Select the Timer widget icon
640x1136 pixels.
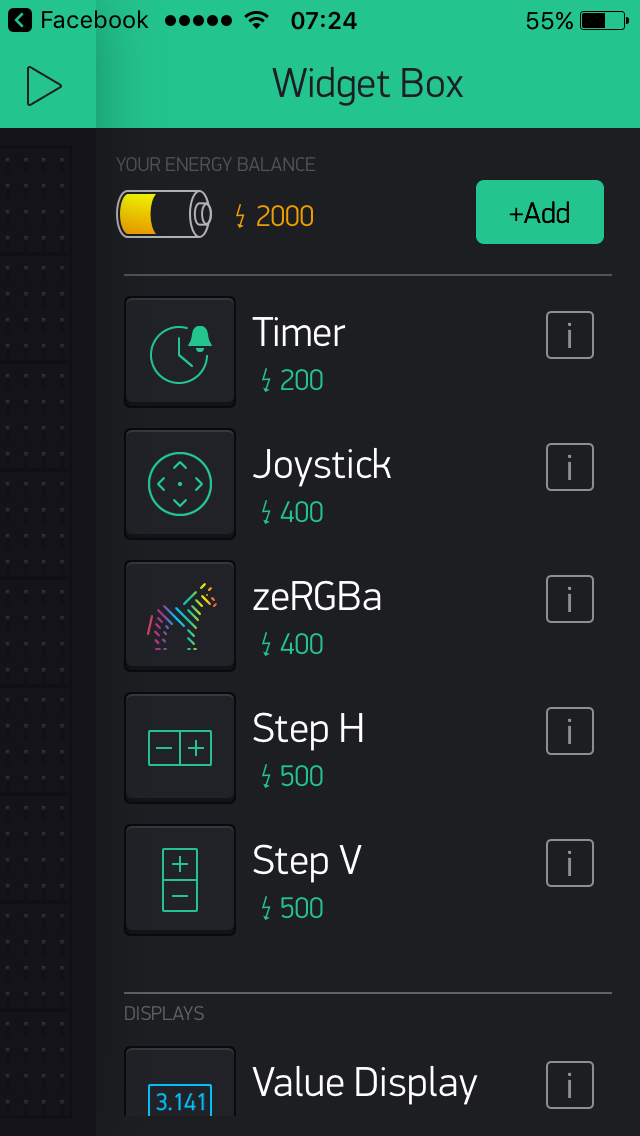pos(180,351)
